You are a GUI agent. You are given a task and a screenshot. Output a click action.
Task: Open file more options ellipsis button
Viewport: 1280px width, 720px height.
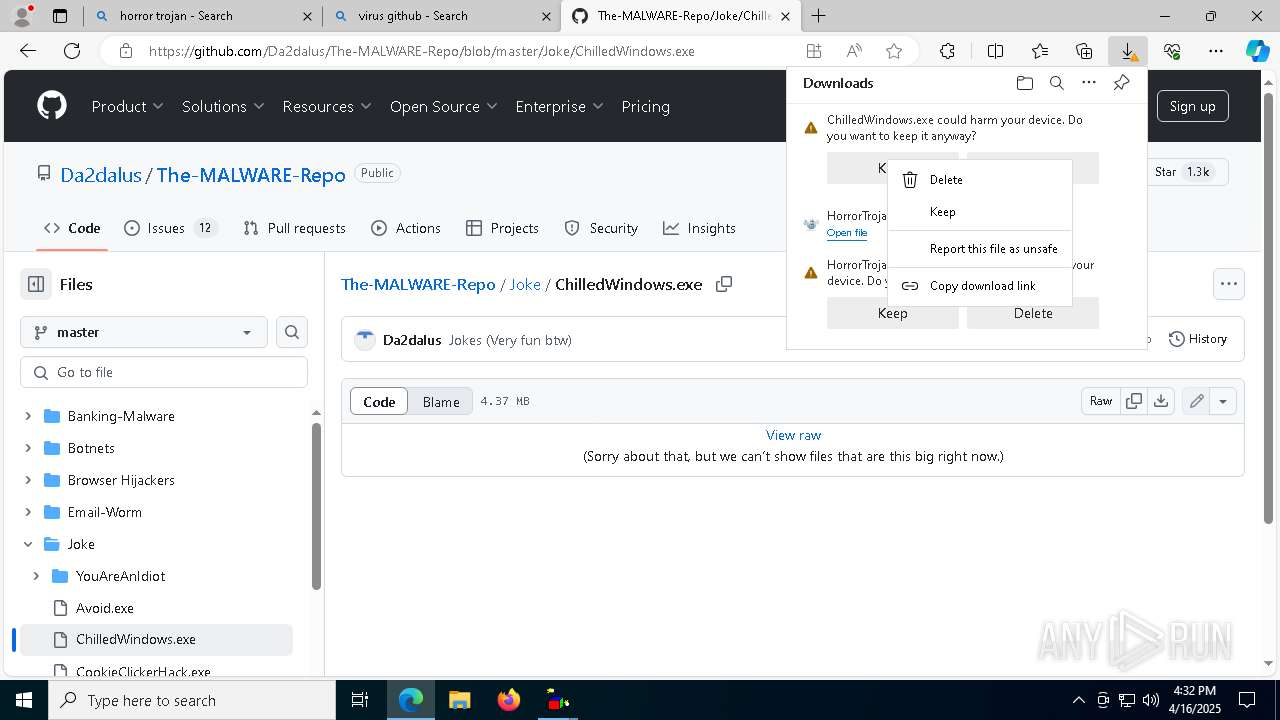(x=1229, y=284)
